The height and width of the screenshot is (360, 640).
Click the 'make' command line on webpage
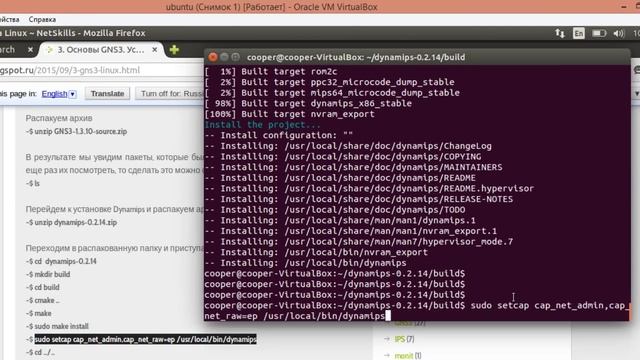(x=39, y=313)
